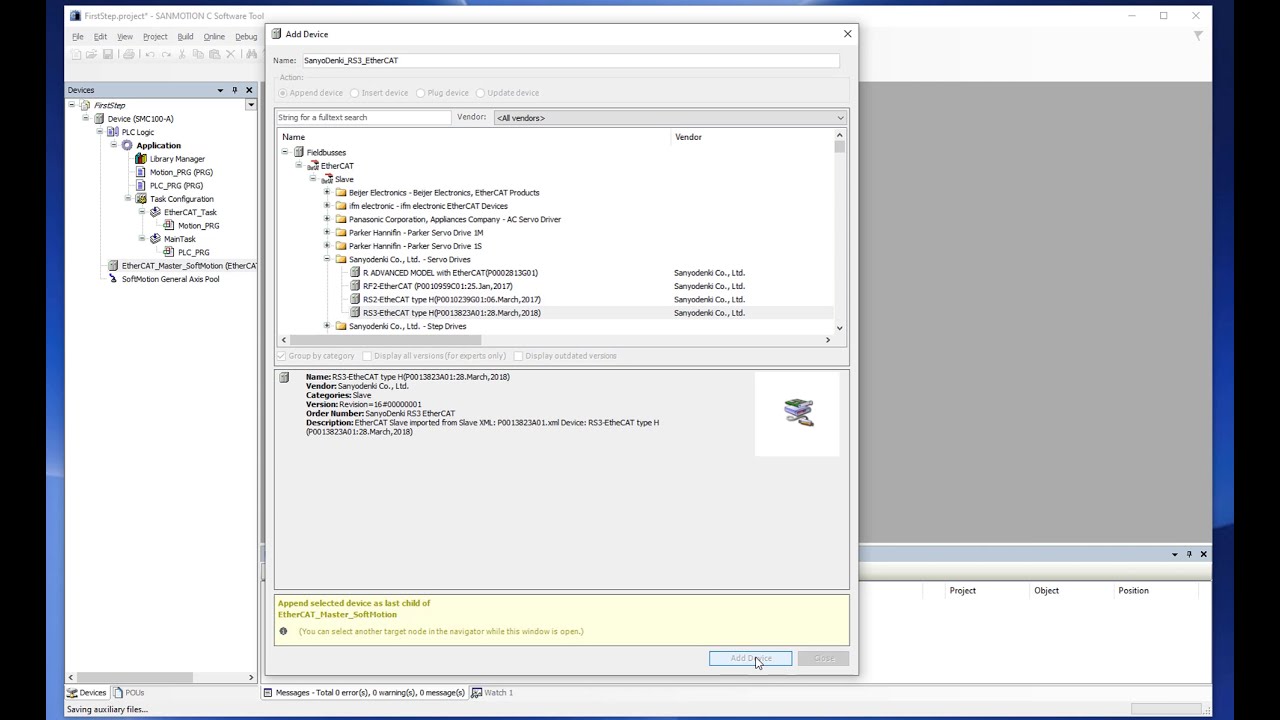This screenshot has height=720, width=1280.
Task: Switch to the Watch 1 tab
Action: pyautogui.click(x=492, y=692)
